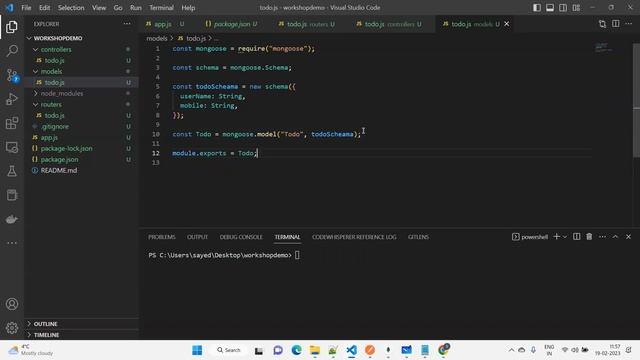Open Chrome from the taskbar

tap(443, 350)
